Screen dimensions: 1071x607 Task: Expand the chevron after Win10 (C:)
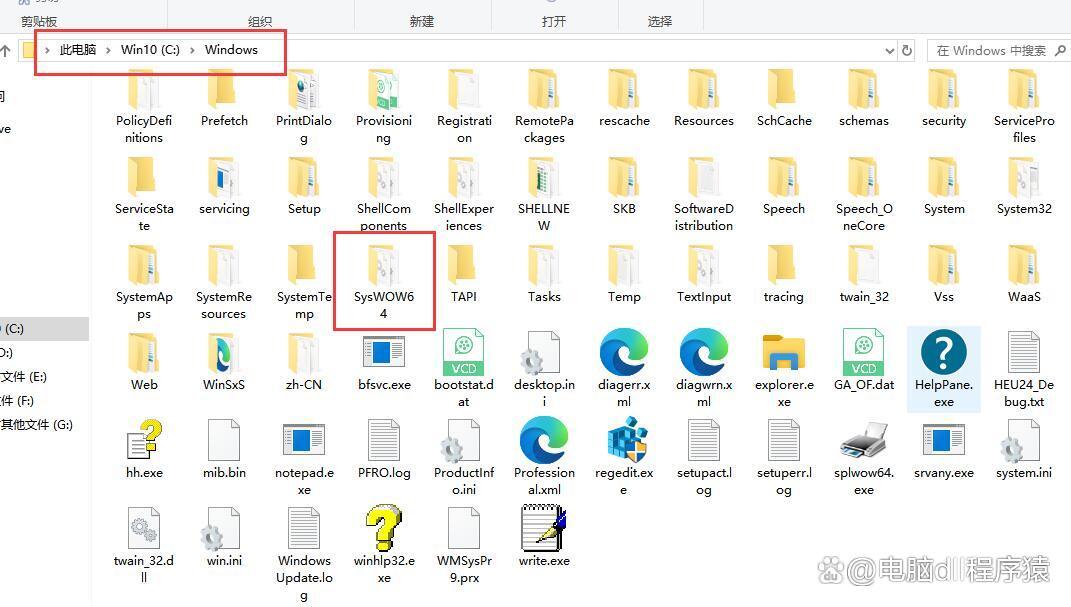192,50
